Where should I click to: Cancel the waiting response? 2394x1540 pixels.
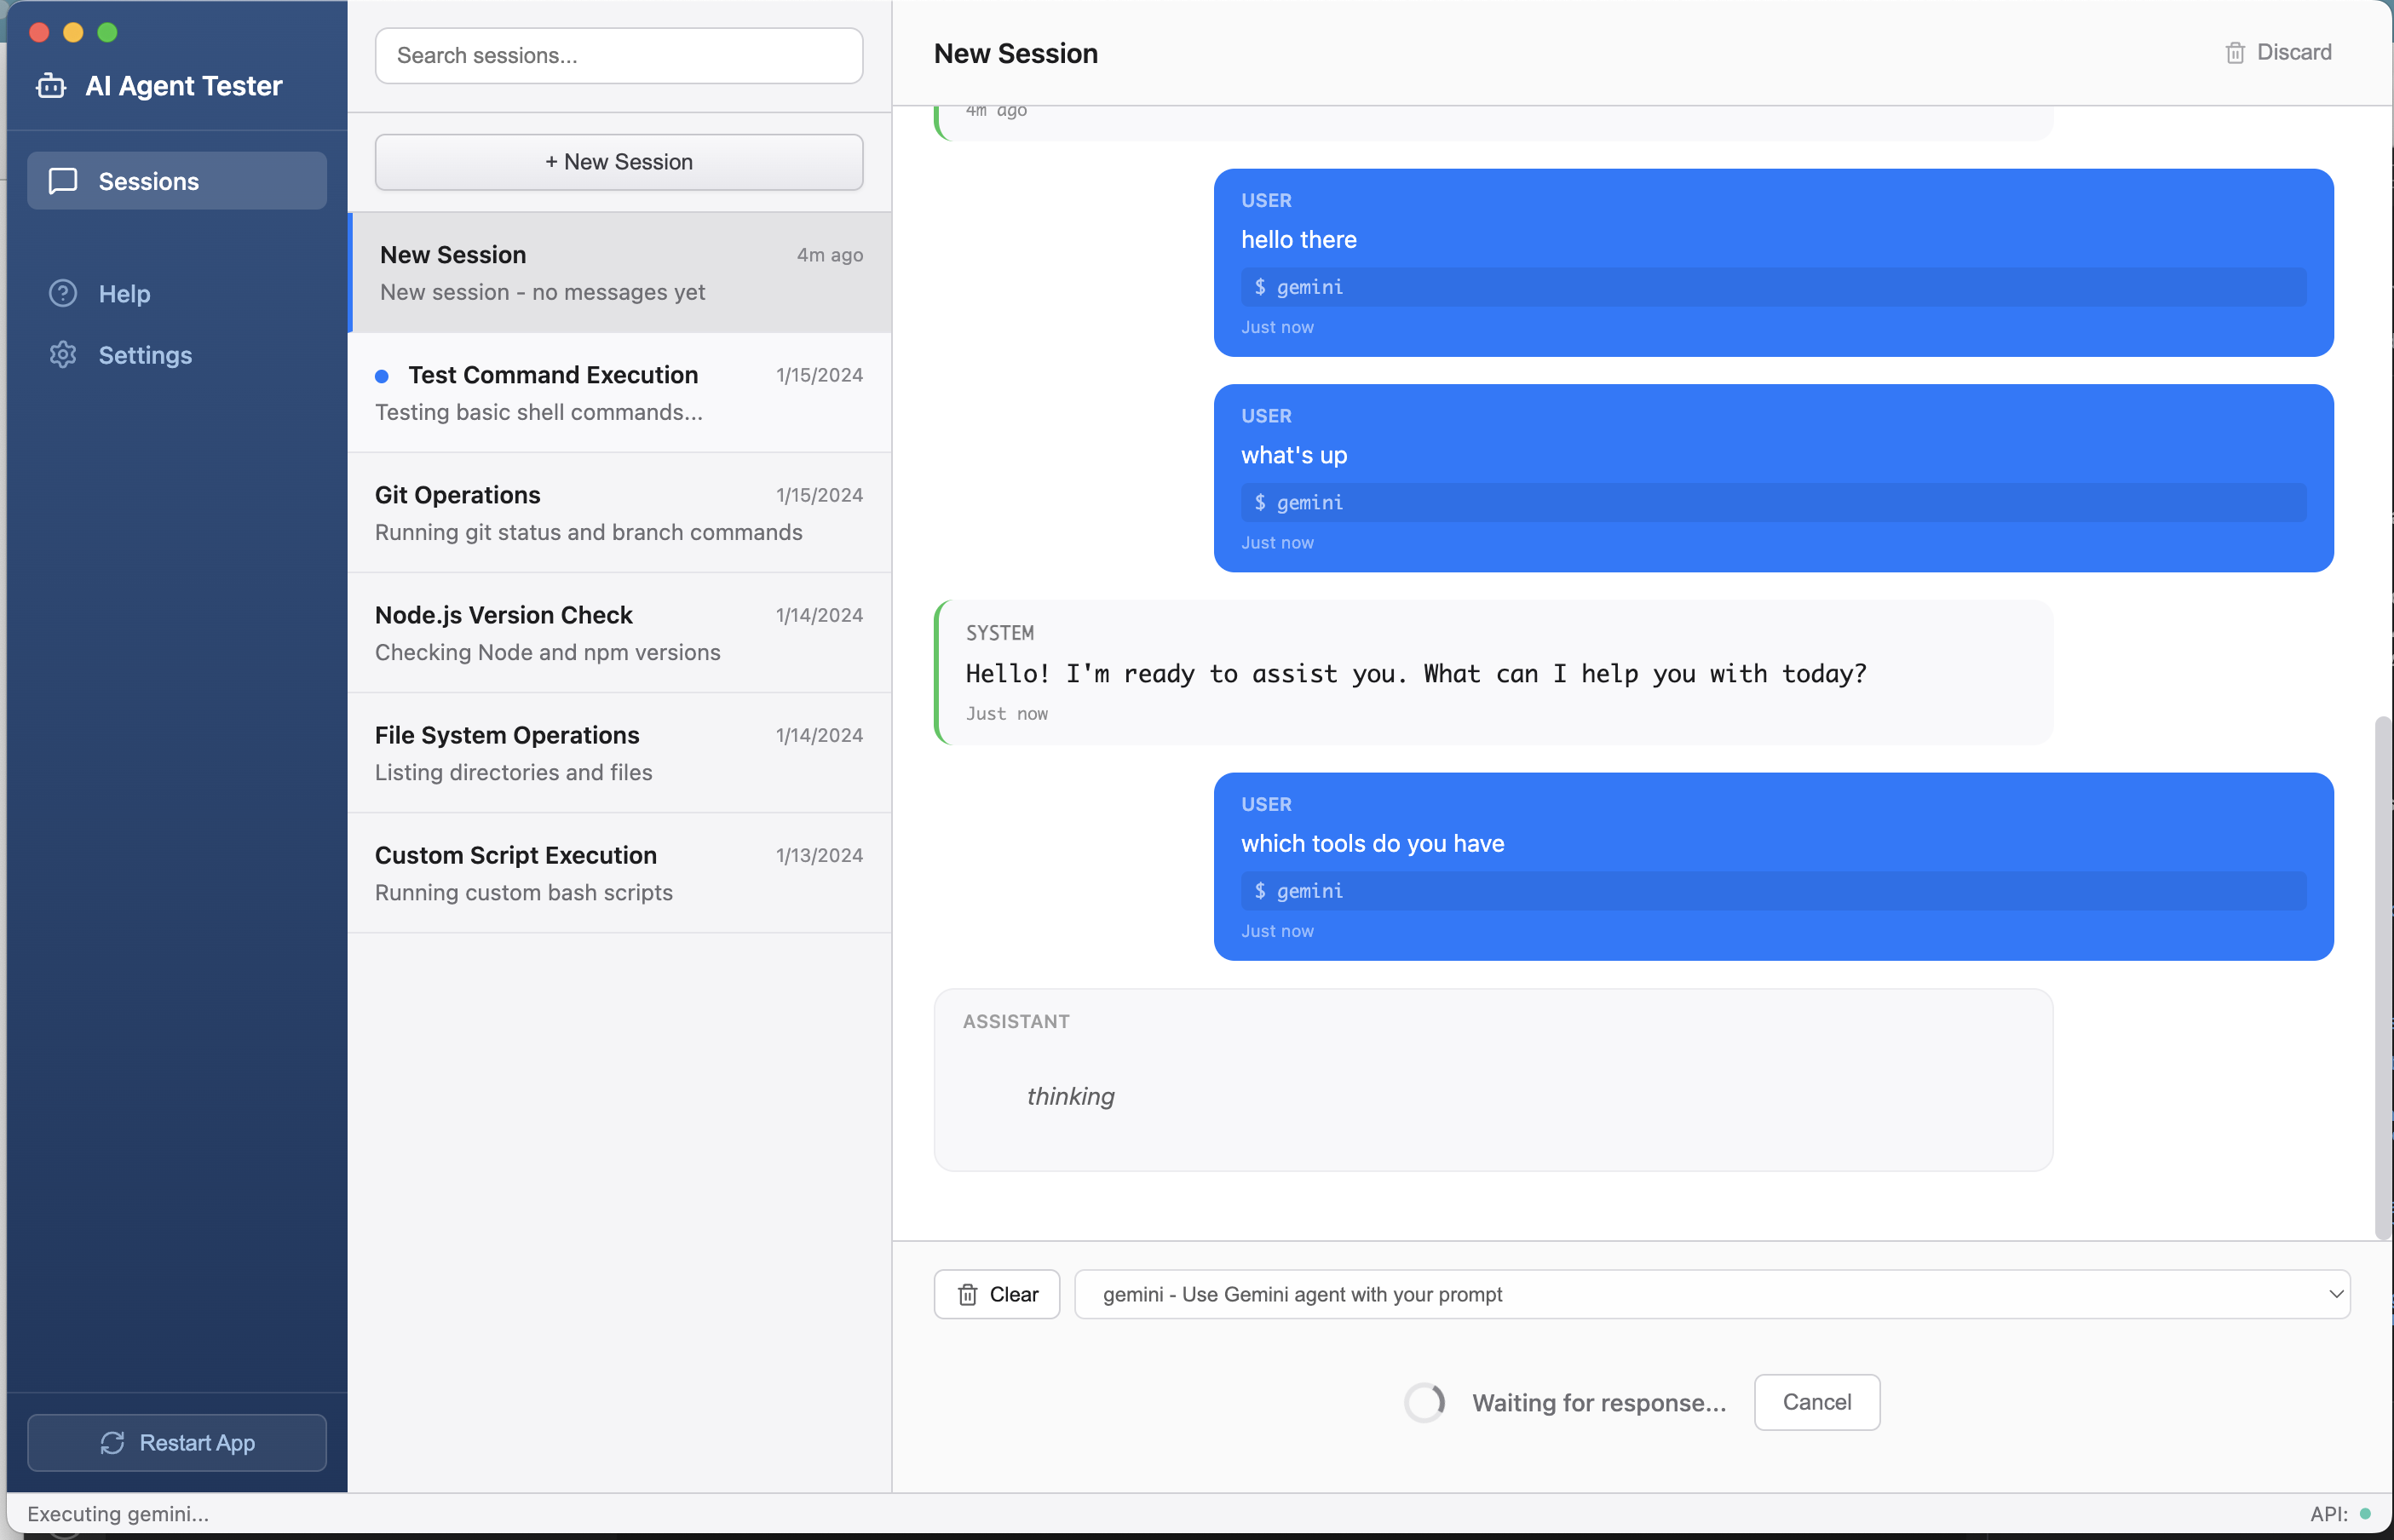click(x=1816, y=1402)
